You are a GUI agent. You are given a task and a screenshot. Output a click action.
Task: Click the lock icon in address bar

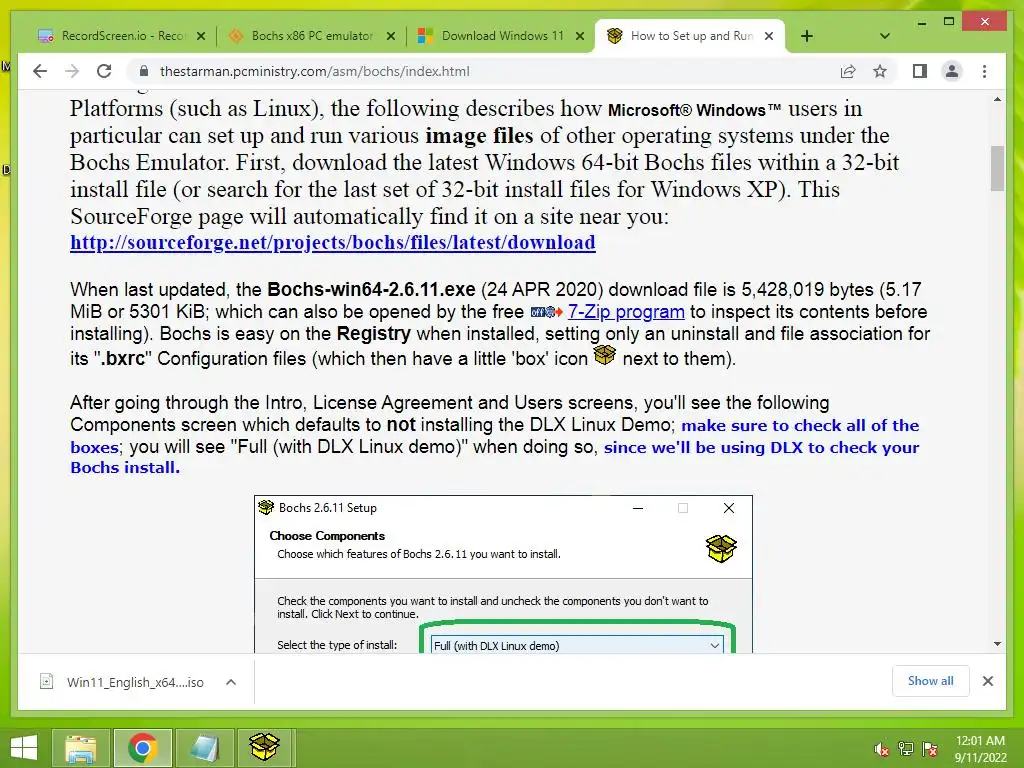point(144,71)
